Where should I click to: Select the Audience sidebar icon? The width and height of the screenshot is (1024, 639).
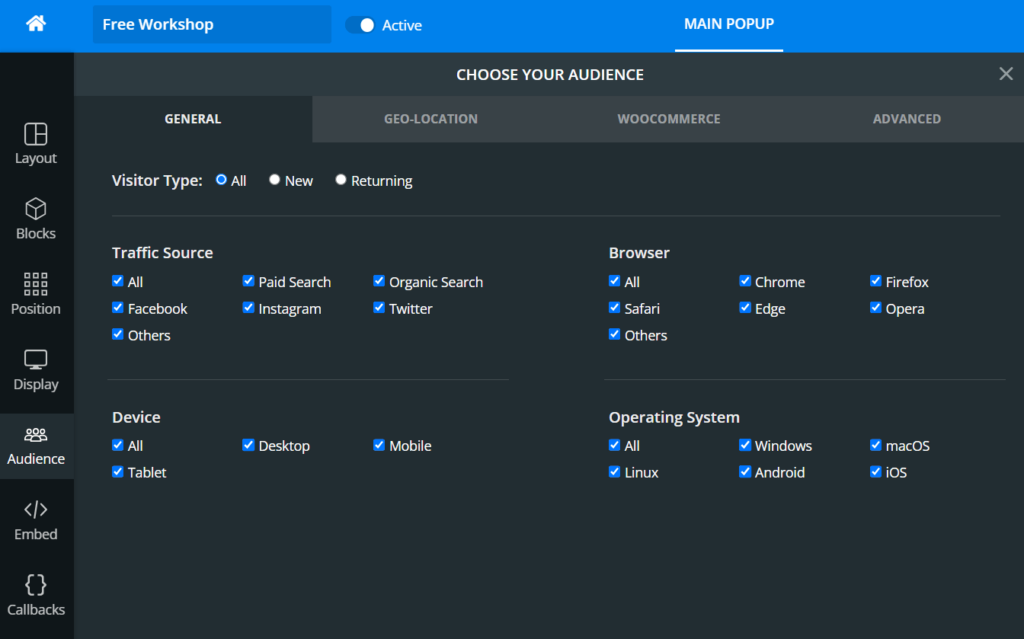[36, 443]
